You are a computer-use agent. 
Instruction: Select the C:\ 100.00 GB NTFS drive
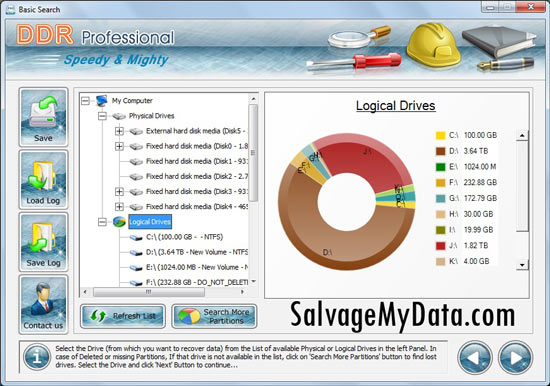[185, 237]
